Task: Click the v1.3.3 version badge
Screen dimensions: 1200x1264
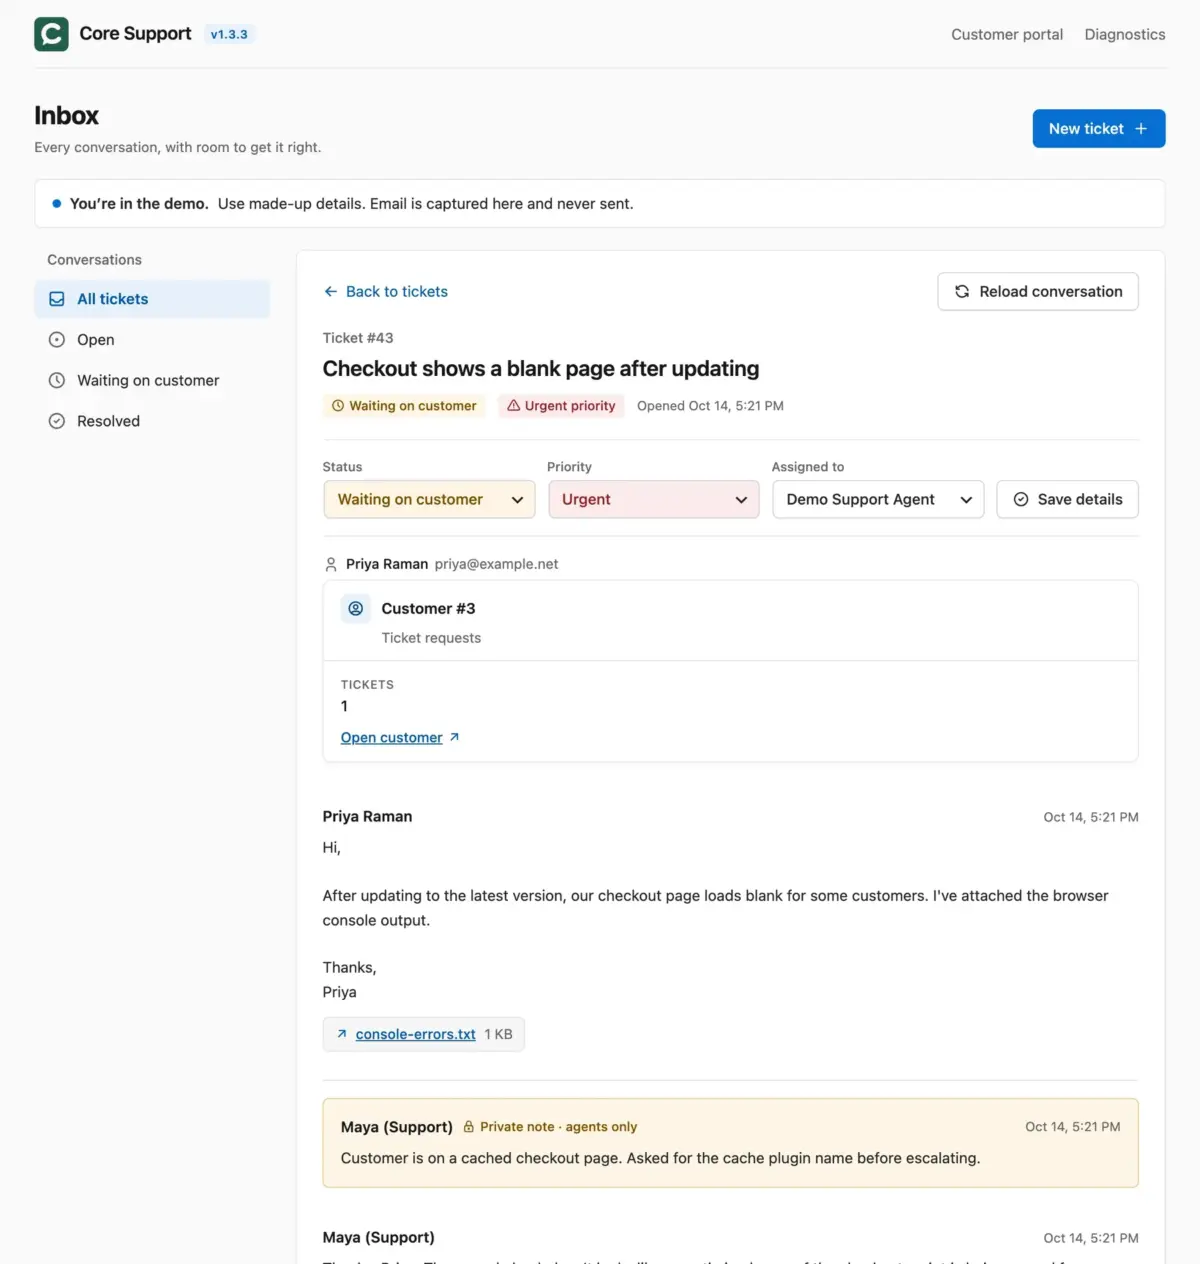Action: coord(229,34)
